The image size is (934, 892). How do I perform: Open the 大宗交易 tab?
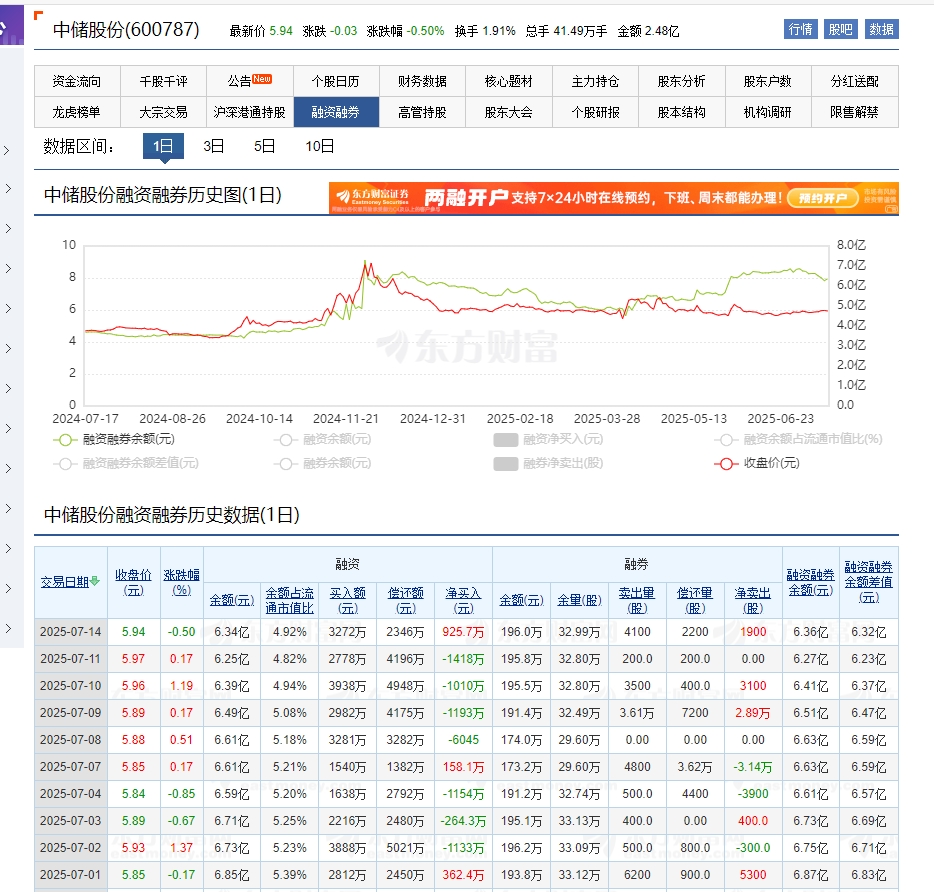click(164, 112)
